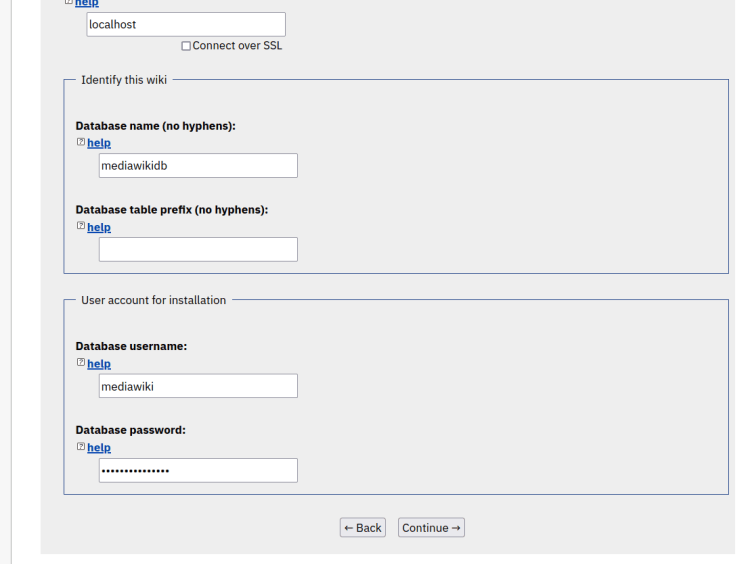748x564 pixels.
Task: Open the help link for Database table prefix
Action: 99,227
